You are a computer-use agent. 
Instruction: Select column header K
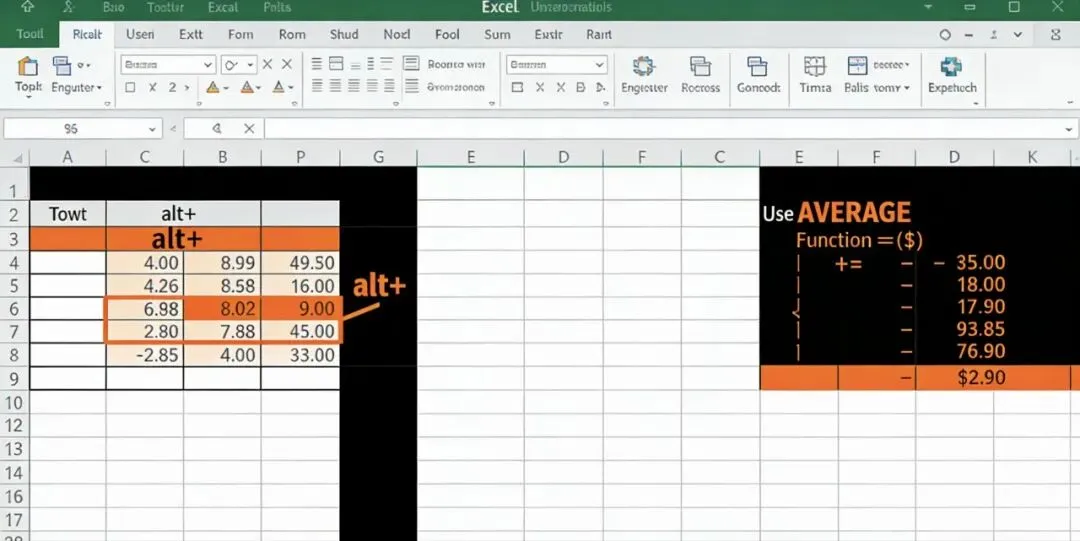1032,157
